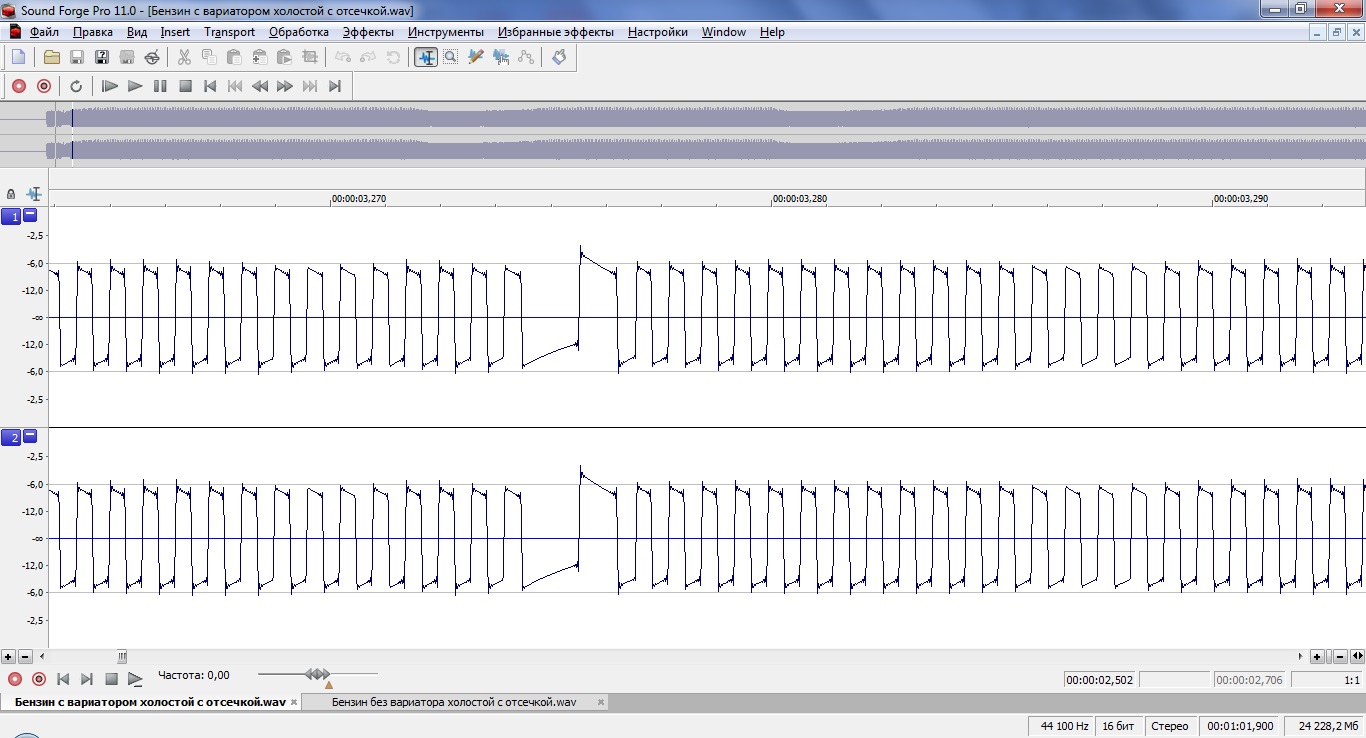The height and width of the screenshot is (738, 1366).
Task: Open a file with folder icon
Action: [51, 57]
